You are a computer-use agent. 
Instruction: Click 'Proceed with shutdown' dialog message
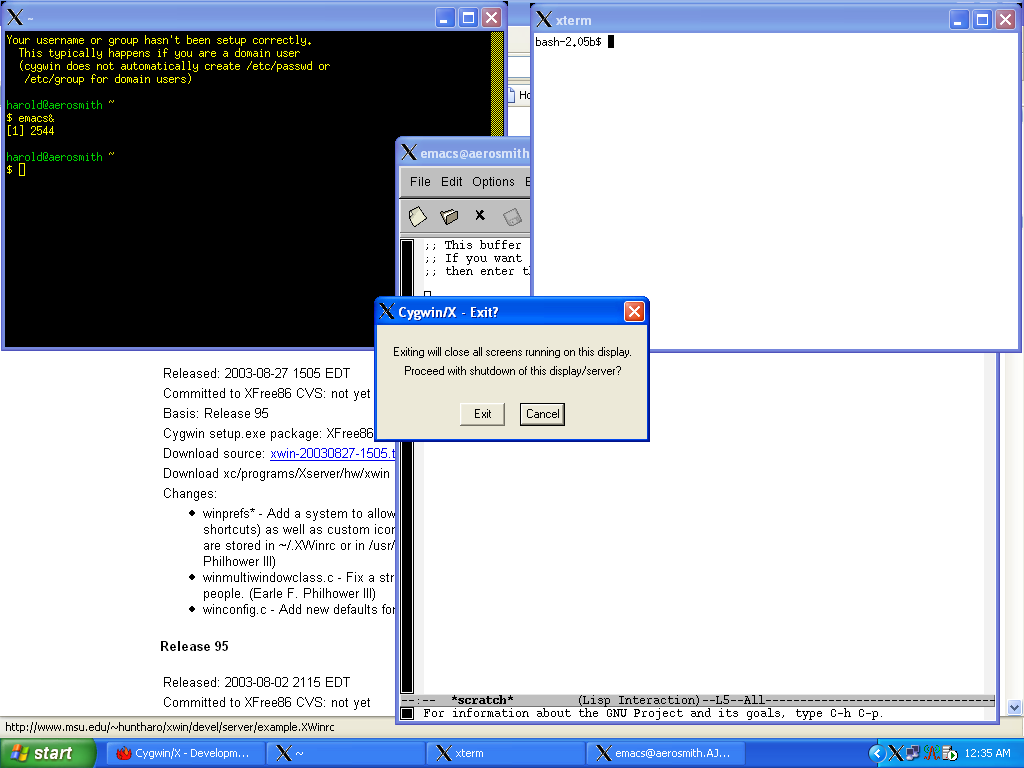point(513,371)
